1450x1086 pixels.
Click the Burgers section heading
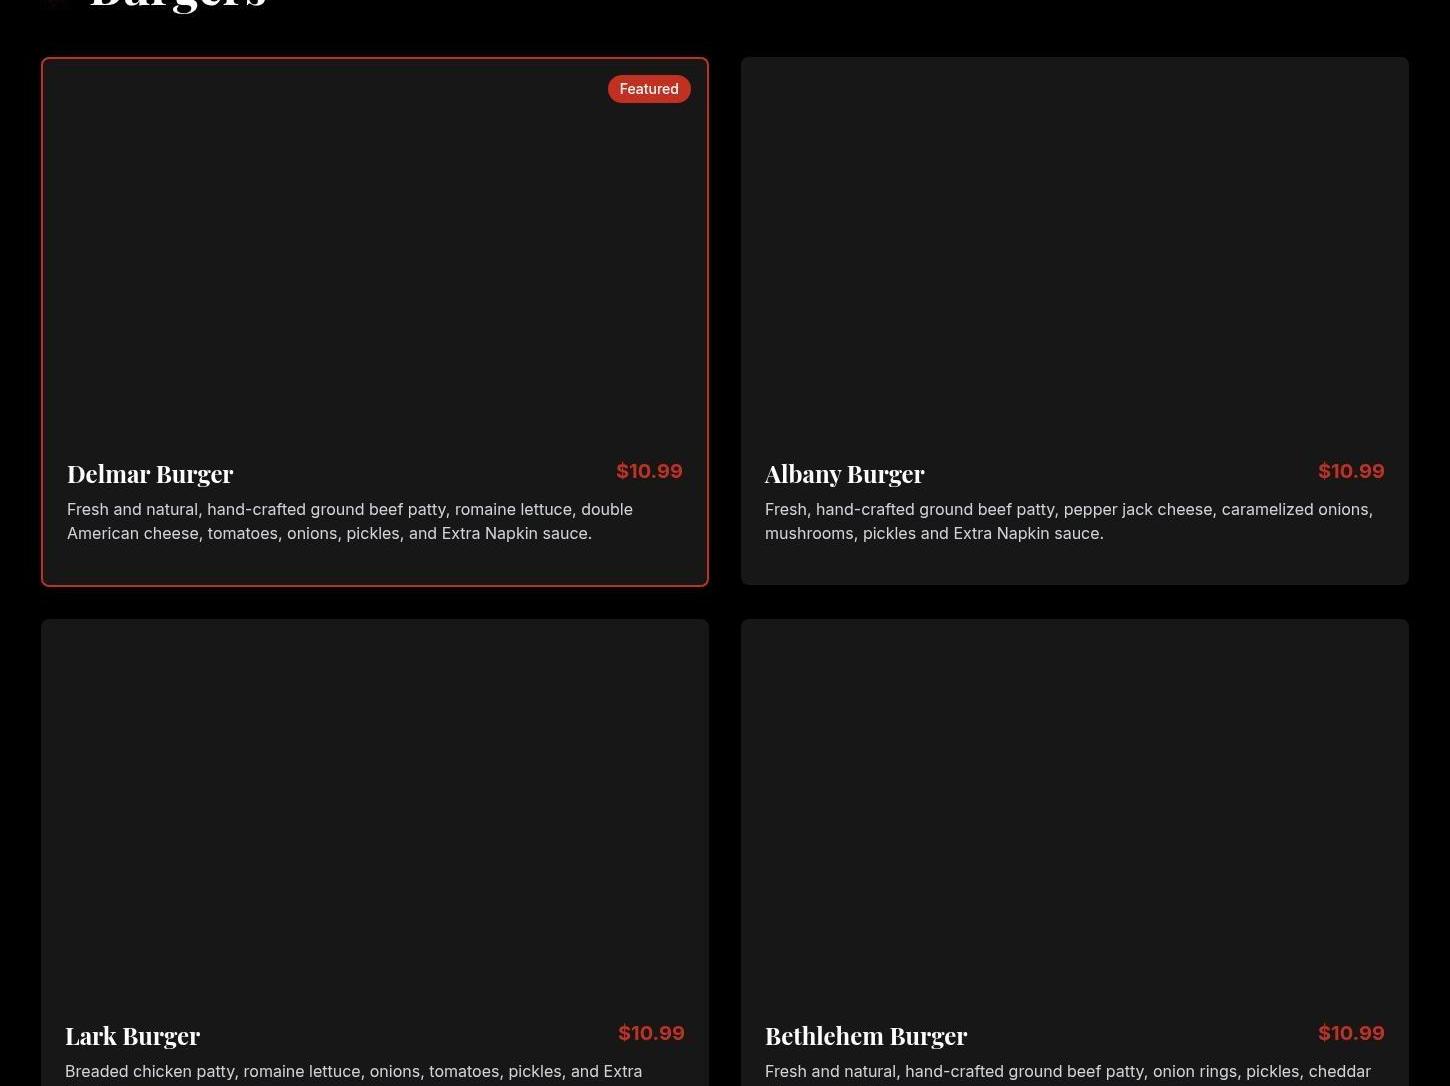(178, 4)
